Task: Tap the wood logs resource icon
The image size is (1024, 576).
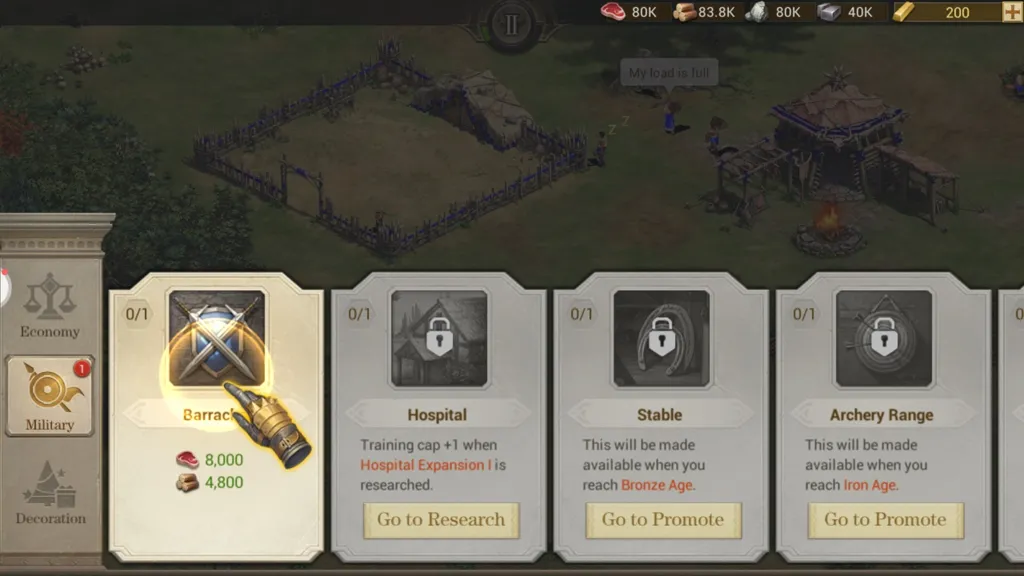Action: 684,12
